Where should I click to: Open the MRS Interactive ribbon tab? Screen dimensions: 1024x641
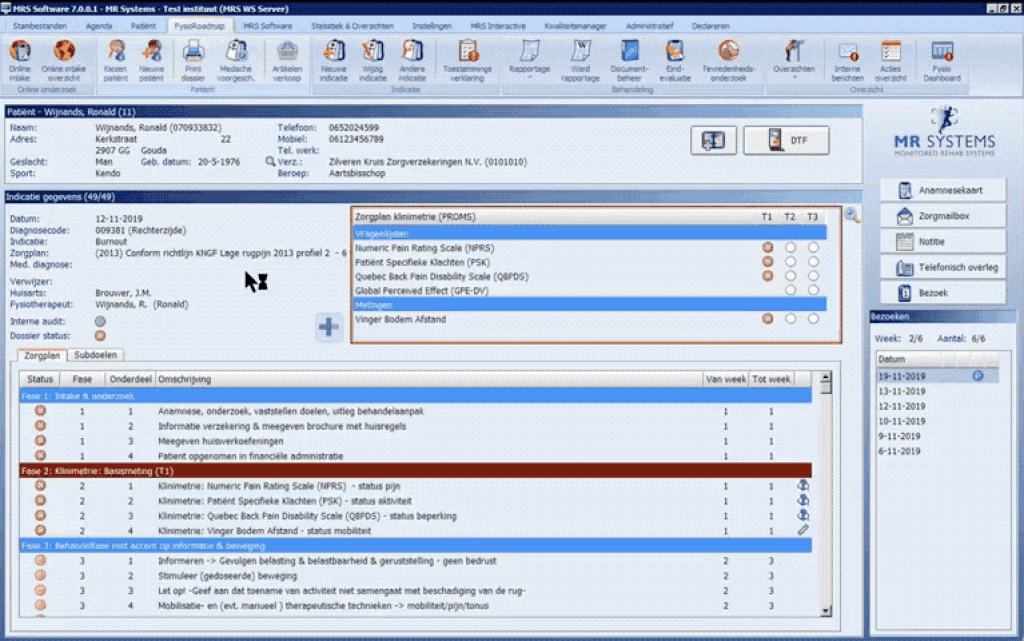click(x=497, y=26)
